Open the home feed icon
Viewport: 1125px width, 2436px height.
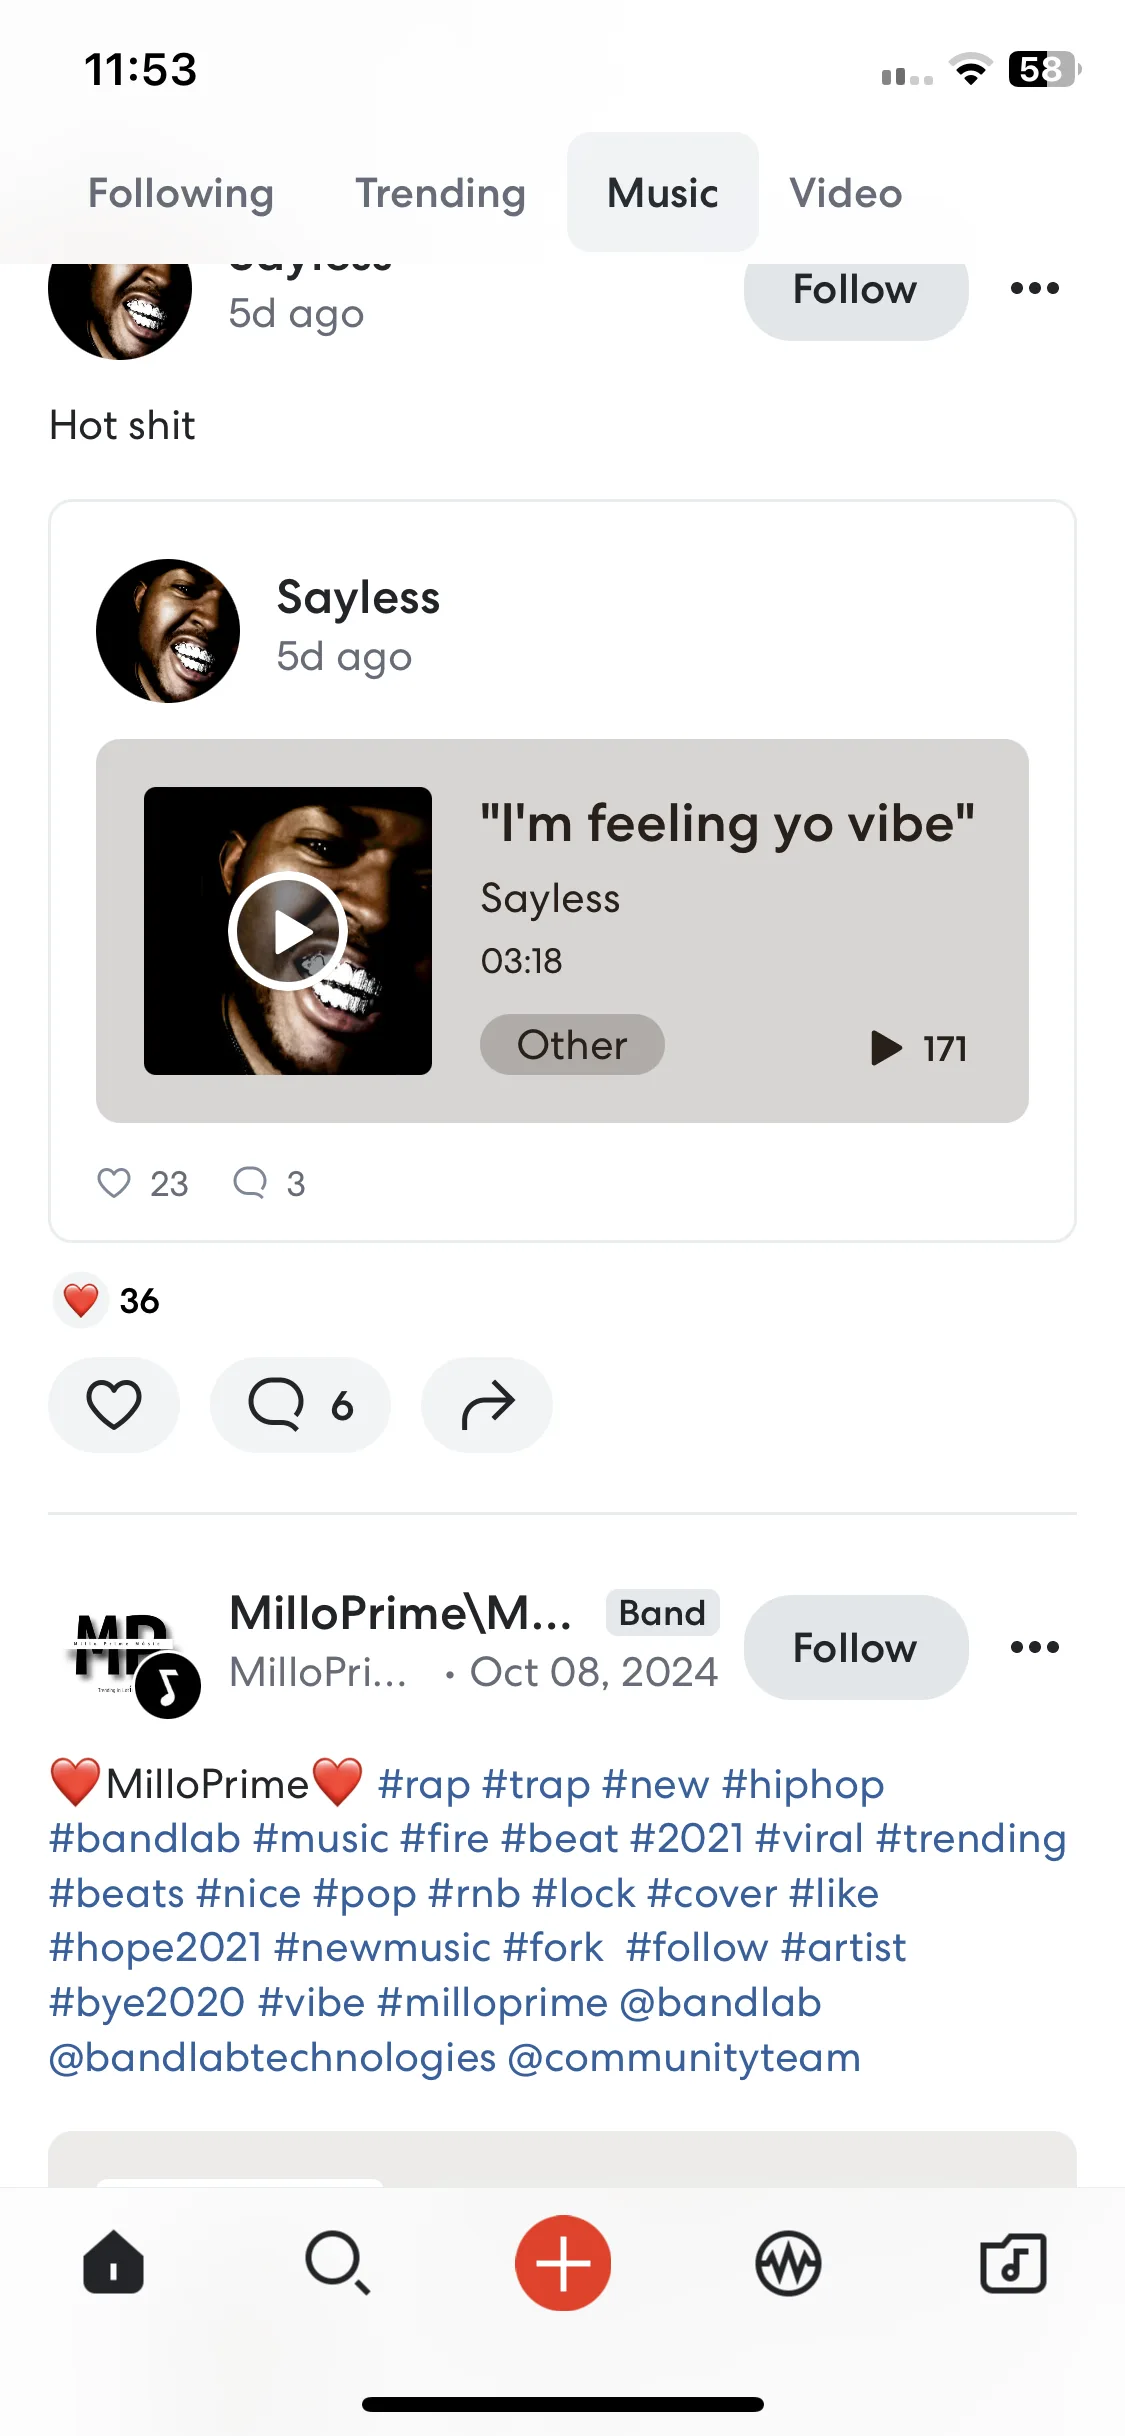pos(113,2262)
